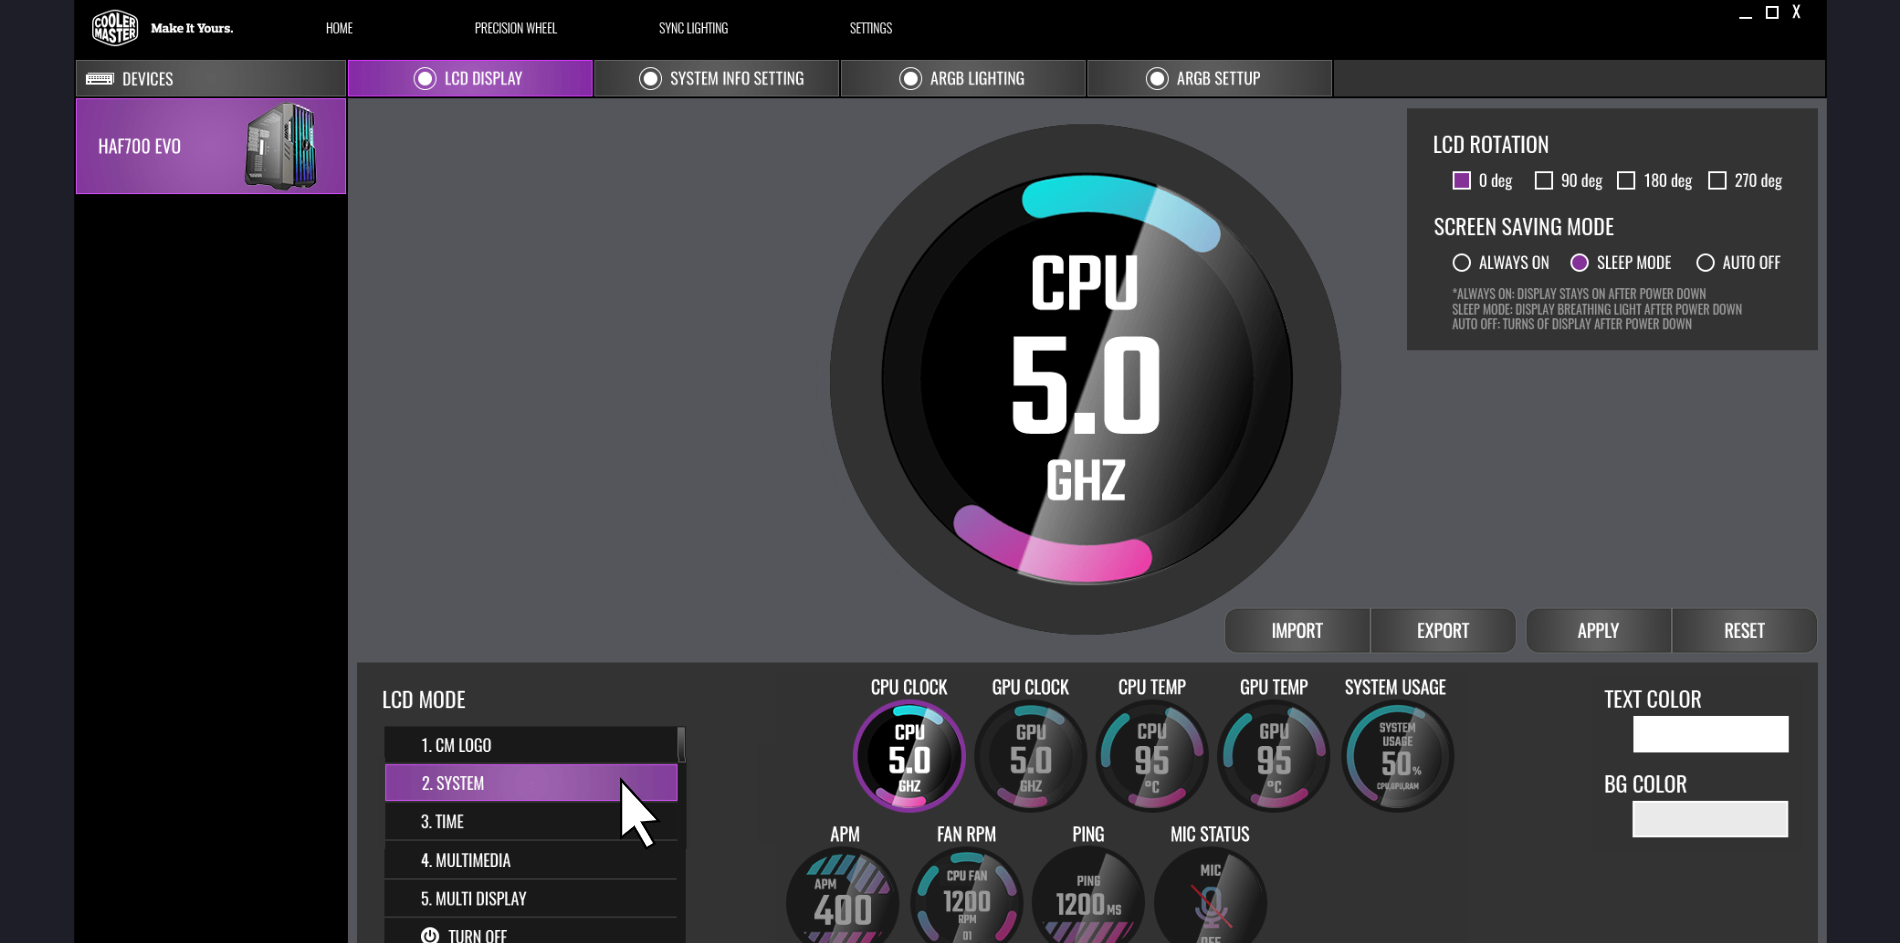Screen dimensions: 1900x943
Task: Enable 90 deg LCD rotation checkbox
Action: pyautogui.click(x=1544, y=181)
